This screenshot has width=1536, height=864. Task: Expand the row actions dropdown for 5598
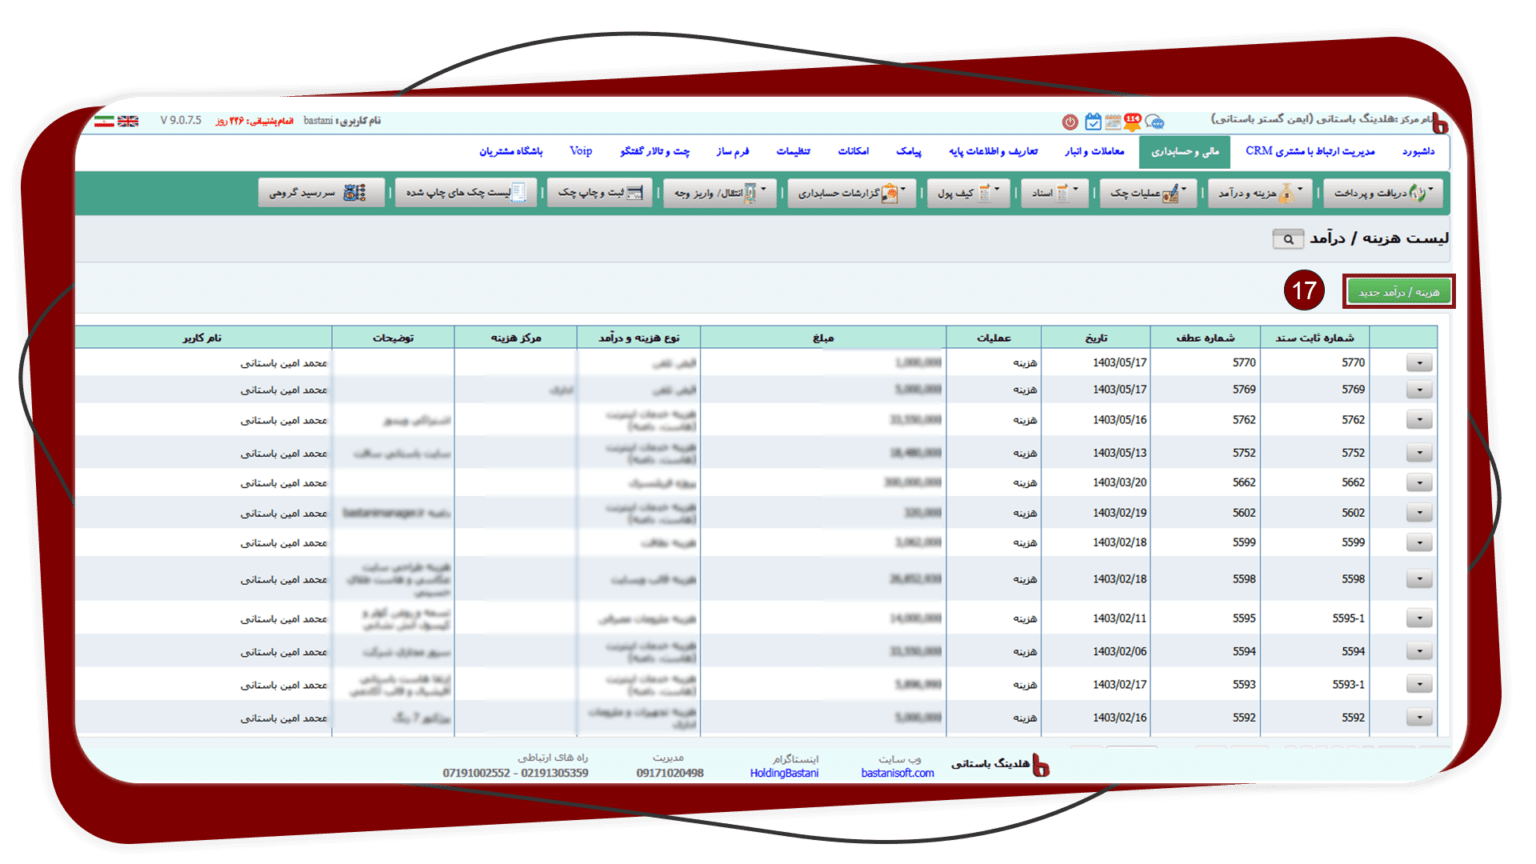point(1419,579)
